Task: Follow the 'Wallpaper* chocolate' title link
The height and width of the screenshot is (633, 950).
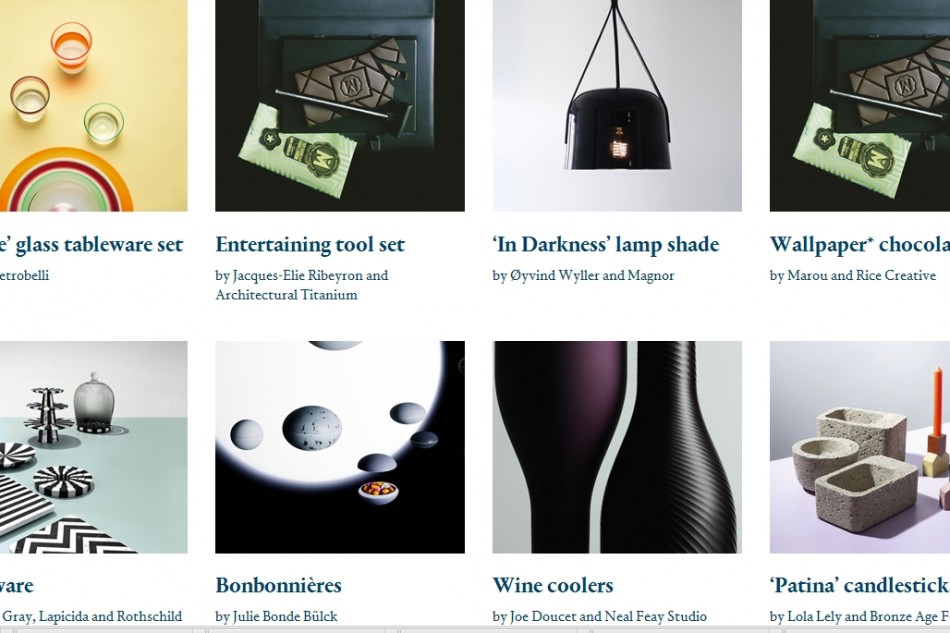Action: [860, 245]
